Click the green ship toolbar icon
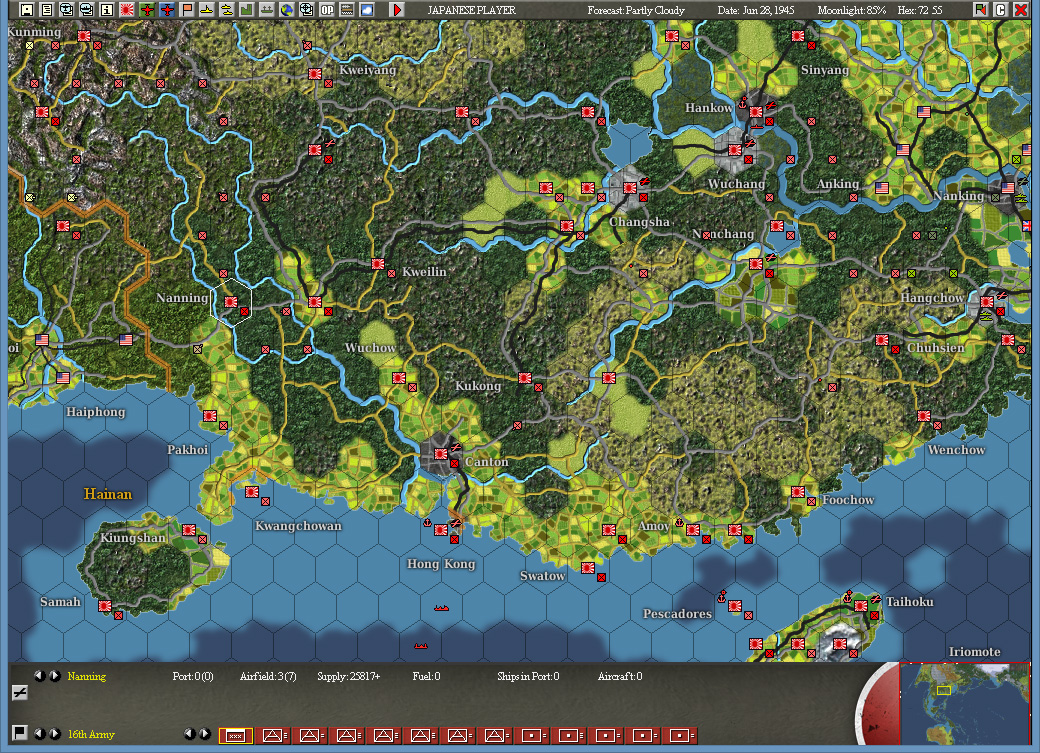 click(x=267, y=9)
